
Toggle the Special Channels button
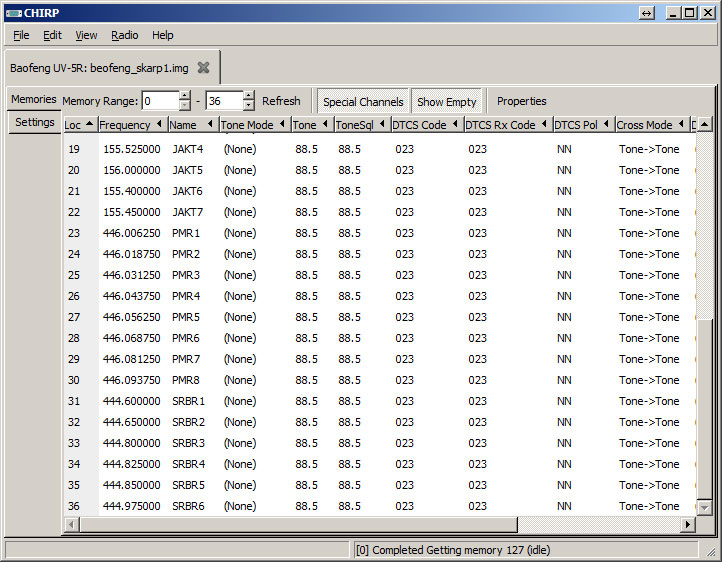[363, 101]
